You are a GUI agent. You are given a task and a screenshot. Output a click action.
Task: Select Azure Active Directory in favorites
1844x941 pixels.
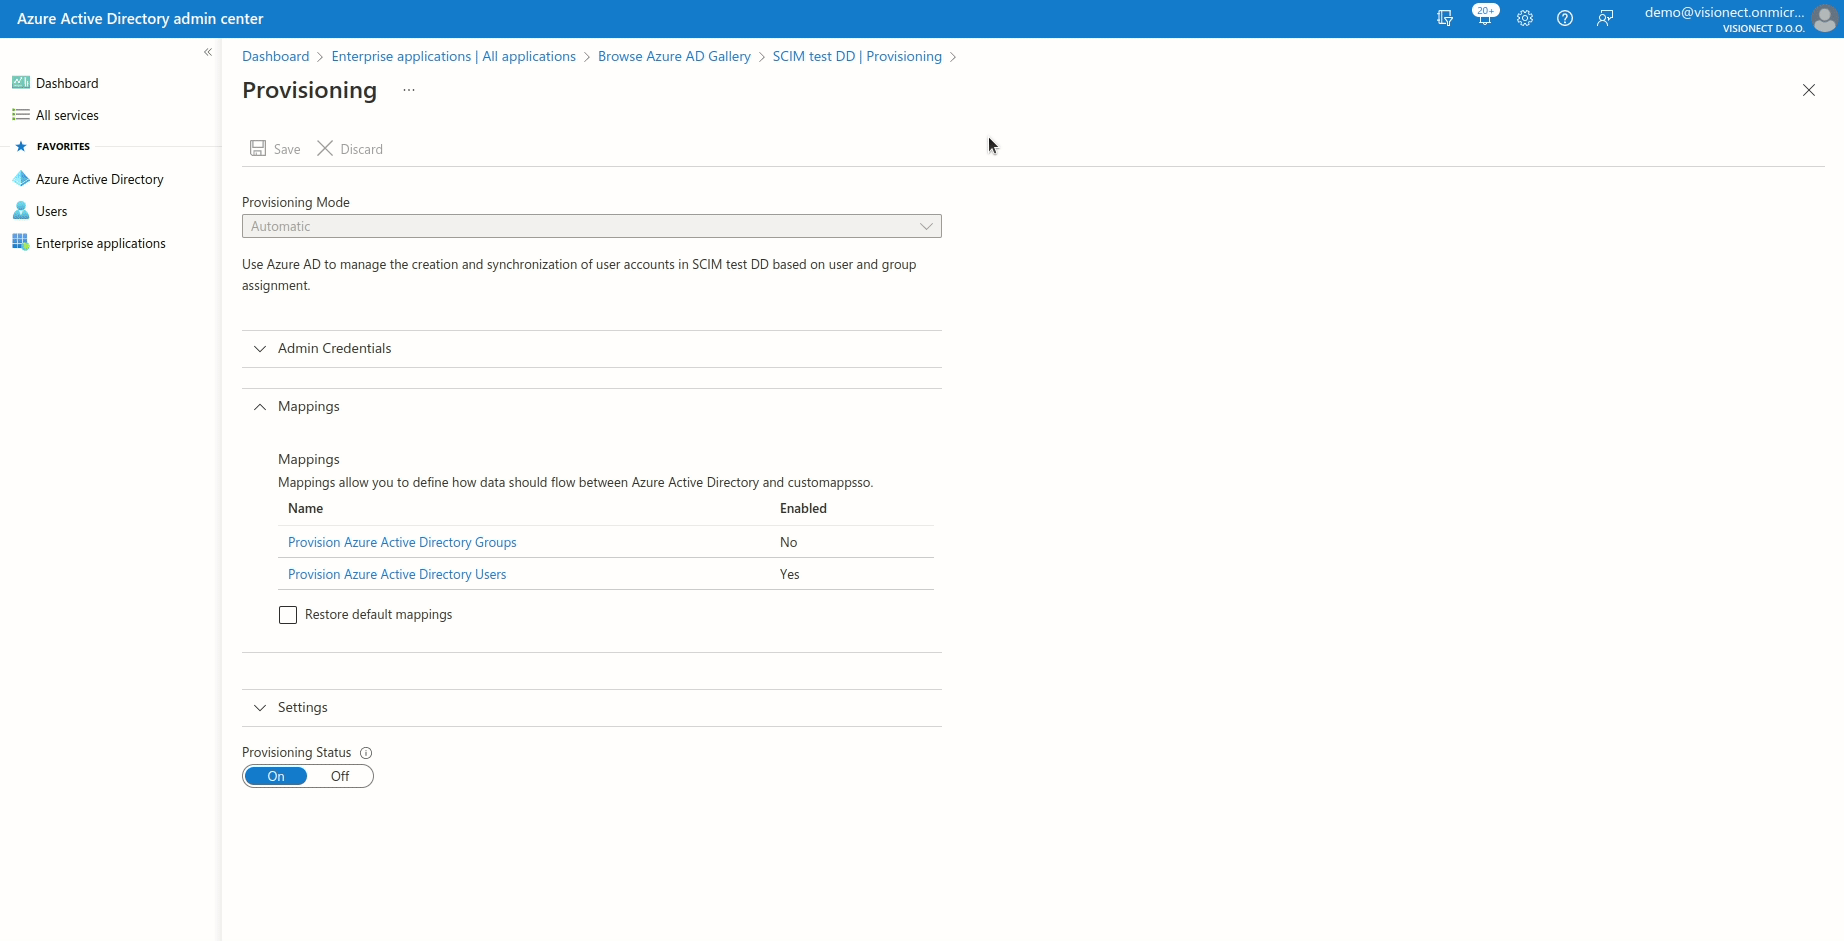tap(99, 180)
